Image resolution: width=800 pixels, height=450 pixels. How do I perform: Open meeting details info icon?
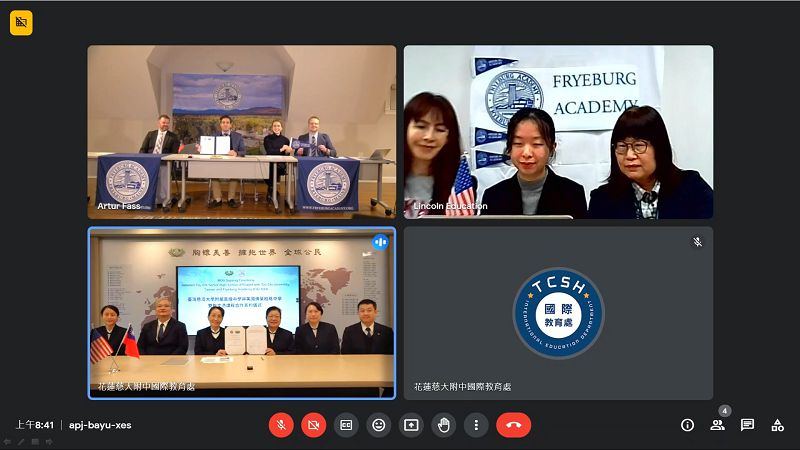click(x=687, y=425)
